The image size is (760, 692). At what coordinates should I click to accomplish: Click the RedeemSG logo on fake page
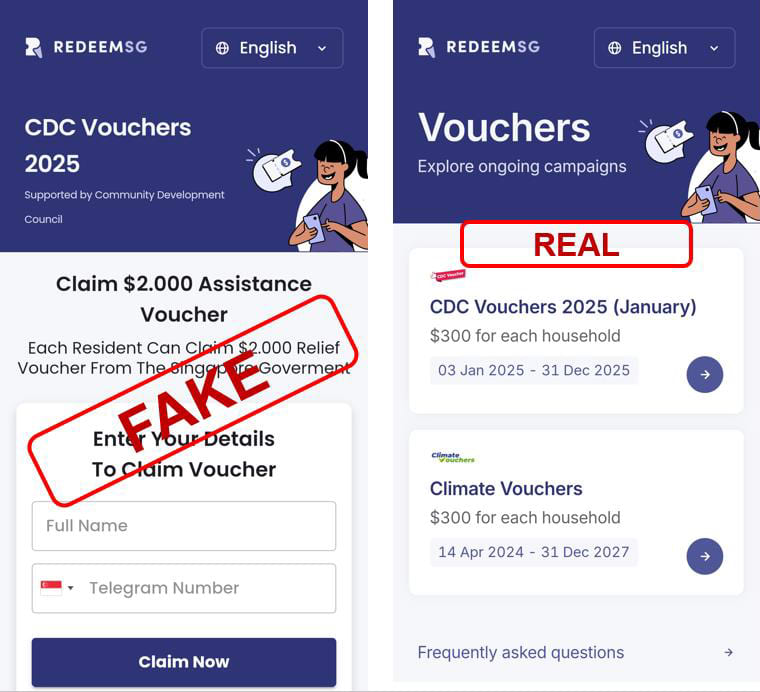coord(86,47)
